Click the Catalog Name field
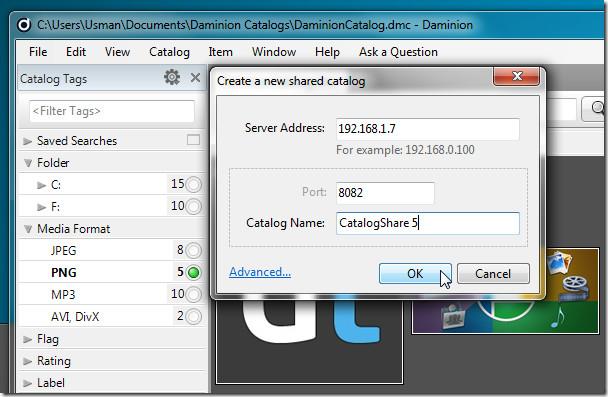Image resolution: width=608 pixels, height=397 pixels. (428, 223)
